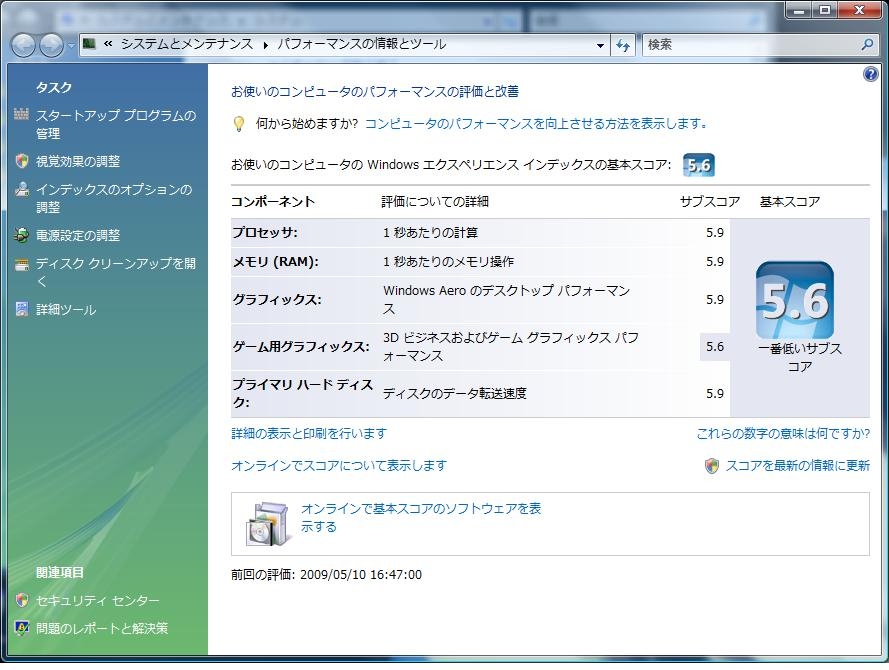Viewport: 889px width, 670px height.
Task: Click the advanced tools icon in sidebar
Action: (22, 309)
